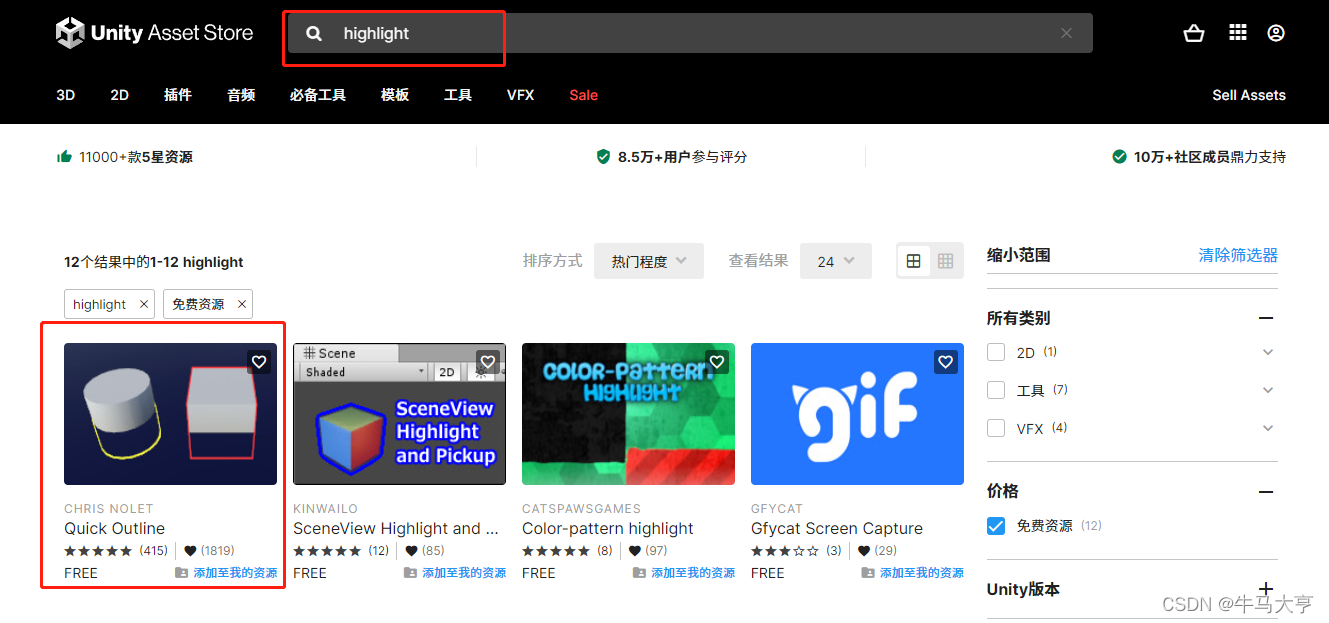This screenshot has height=623, width=1329.
Task: Open the apps grid menu
Action: 1238,33
